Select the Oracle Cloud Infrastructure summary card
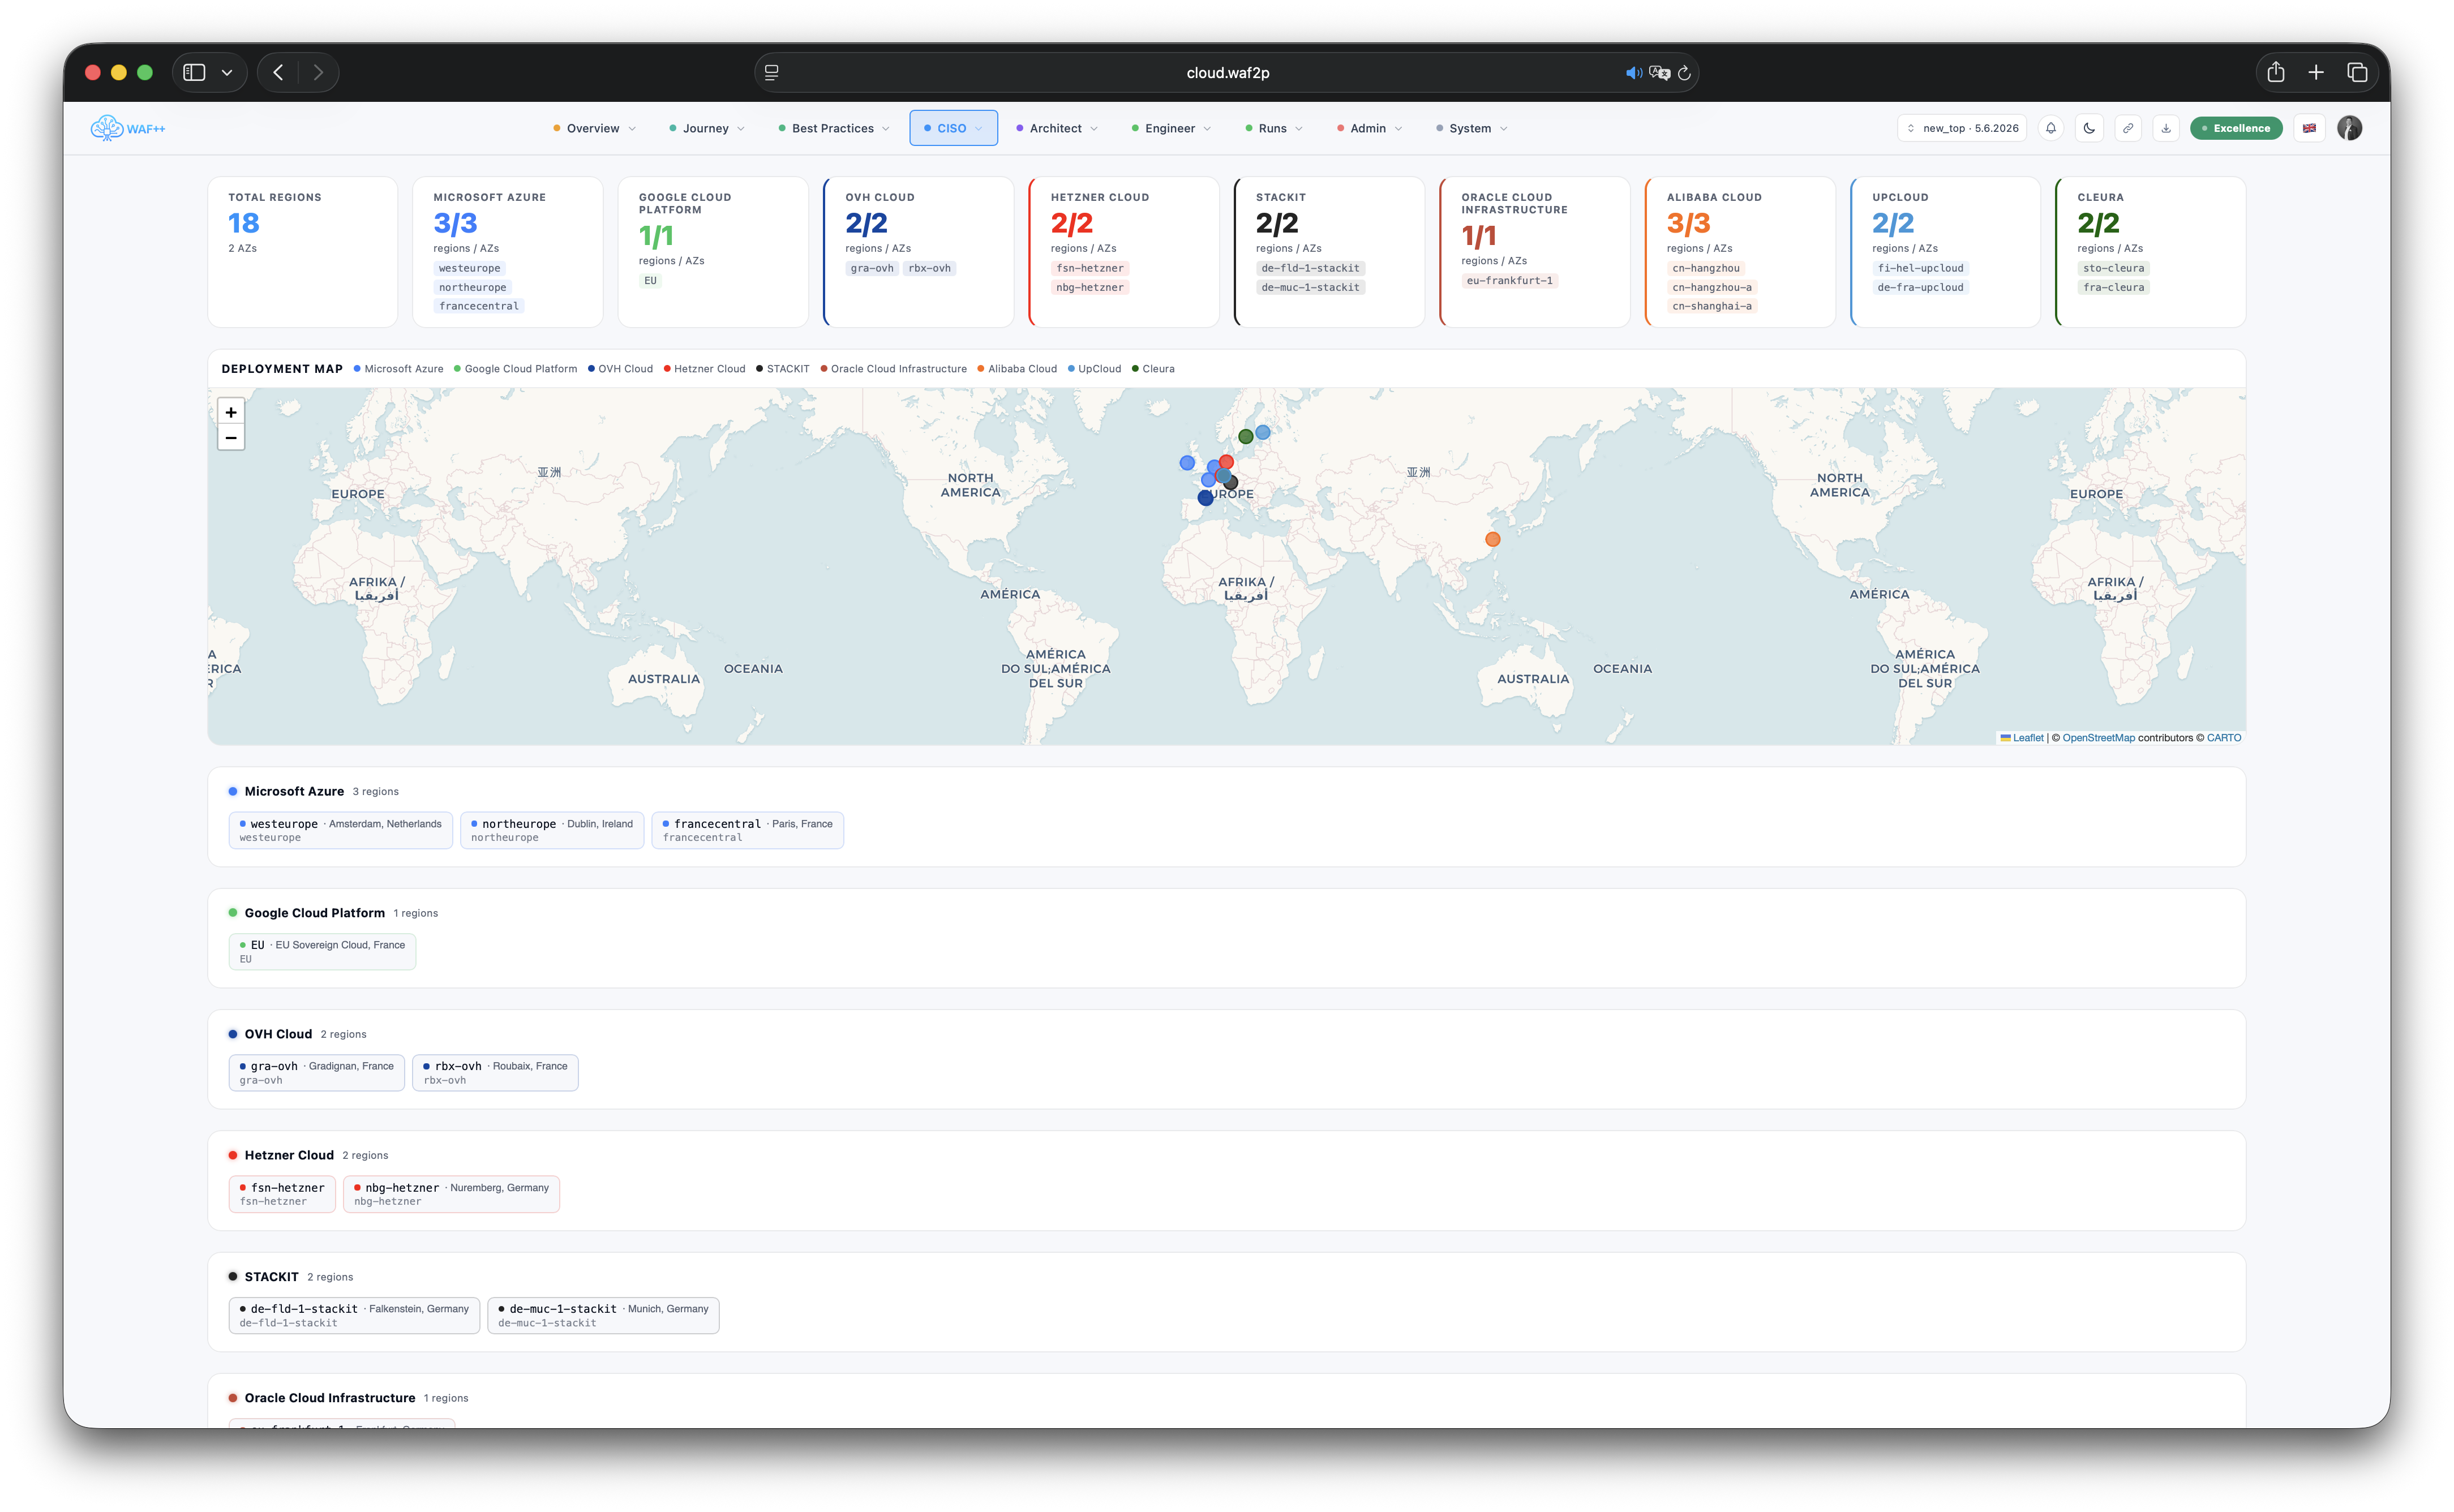Image resolution: width=2454 pixels, height=1512 pixels. tap(1534, 252)
